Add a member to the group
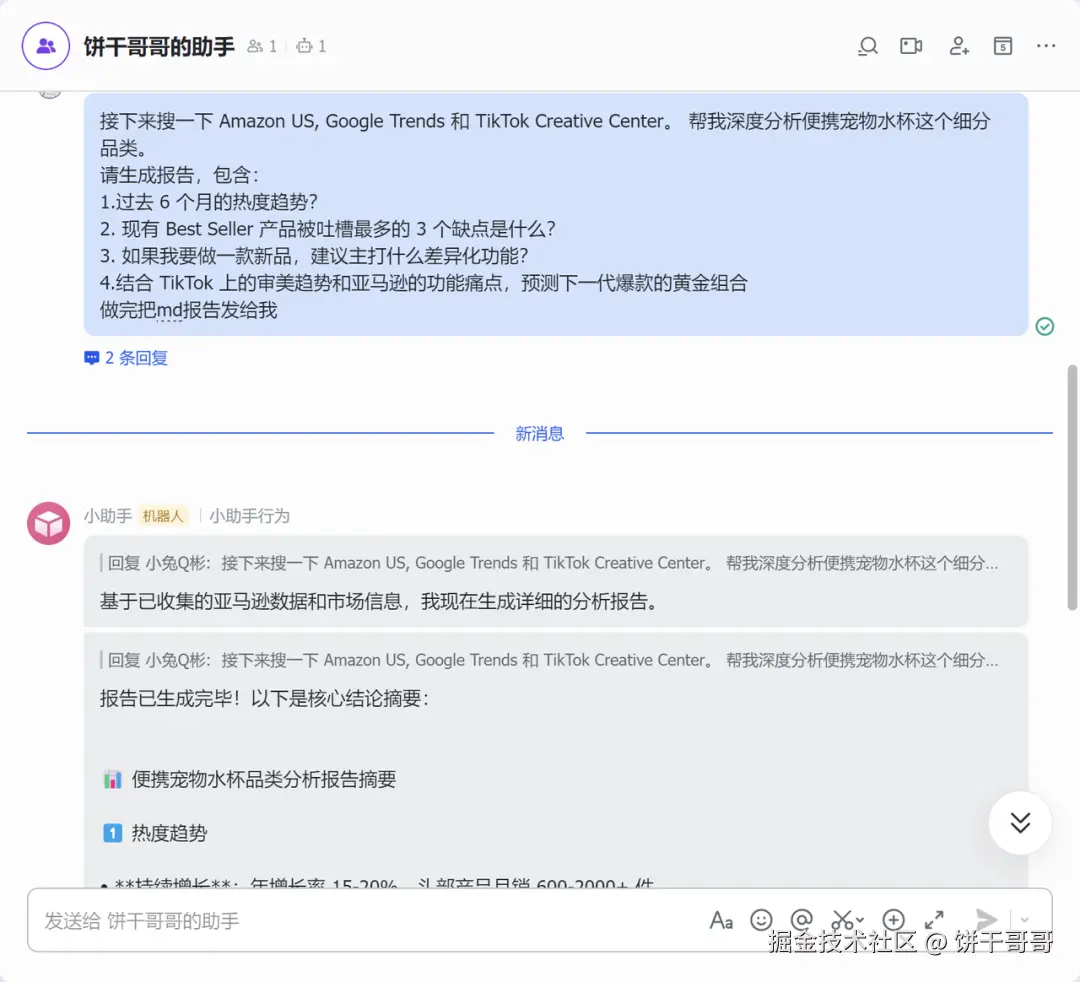Screen dimensions: 1080x982 pyautogui.click(x=959, y=46)
